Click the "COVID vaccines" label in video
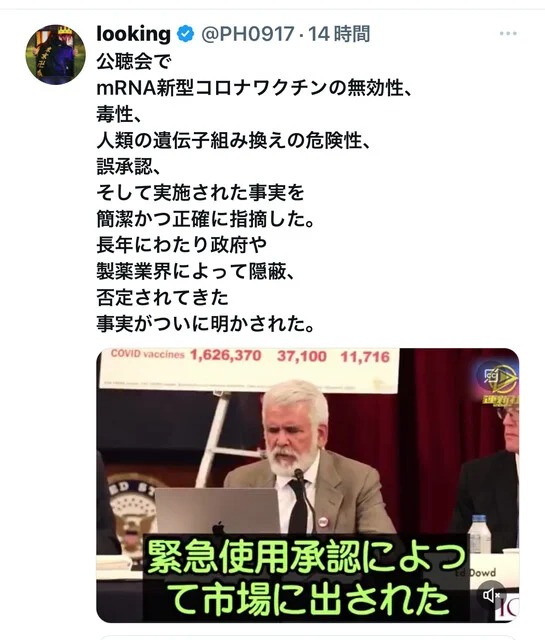 click(147, 354)
